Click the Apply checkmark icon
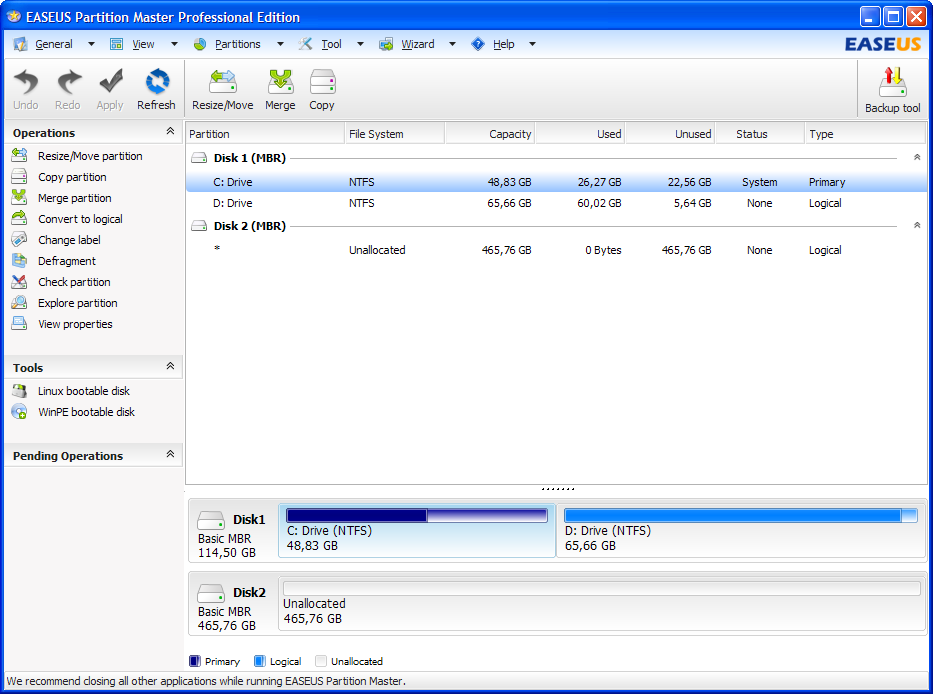The width and height of the screenshot is (933, 694). (x=110, y=82)
